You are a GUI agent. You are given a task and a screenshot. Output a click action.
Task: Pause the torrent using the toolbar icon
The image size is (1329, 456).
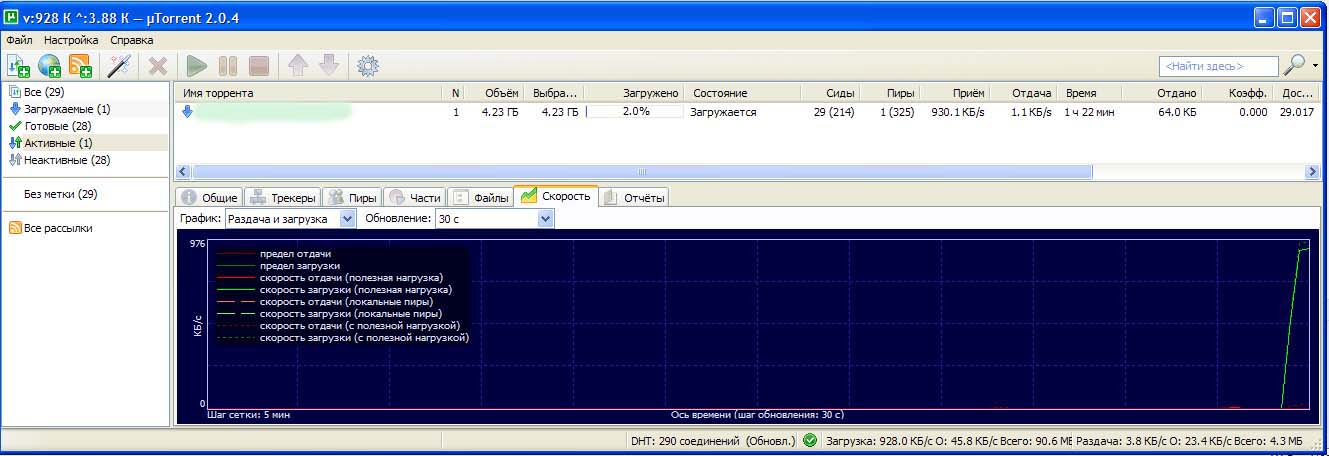pos(228,66)
